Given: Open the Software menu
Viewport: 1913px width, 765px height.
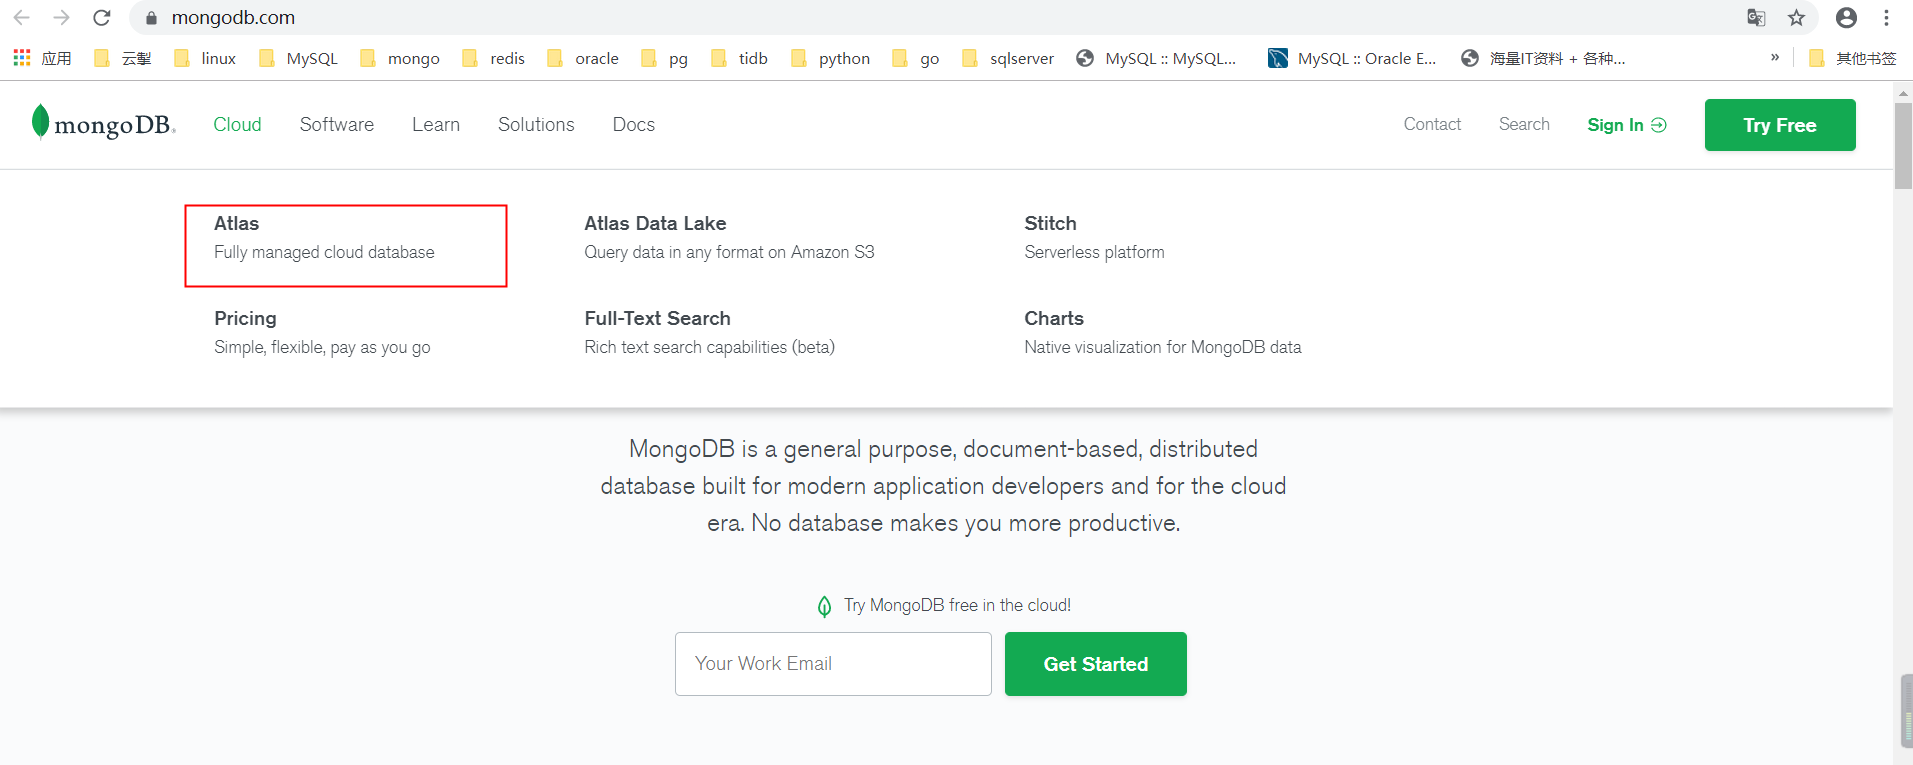Looking at the screenshot, I should (337, 124).
